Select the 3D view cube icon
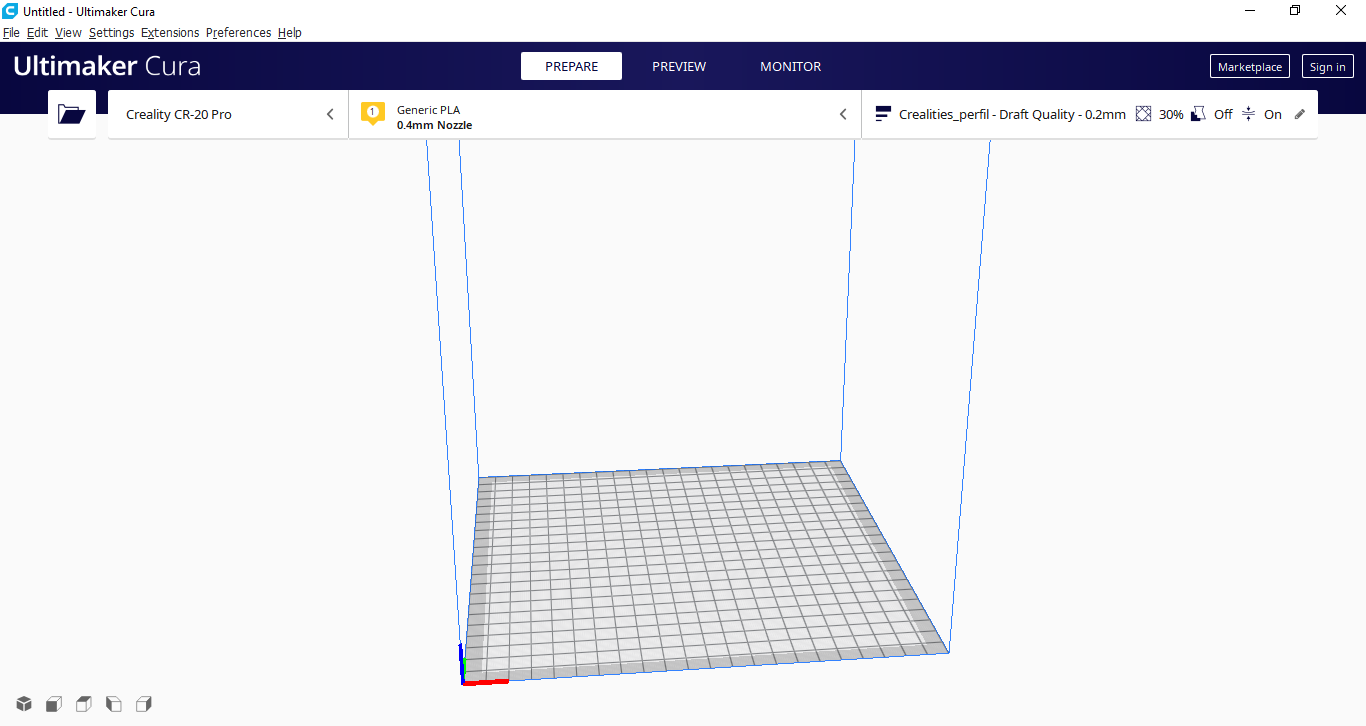This screenshot has height=726, width=1366. [24, 704]
